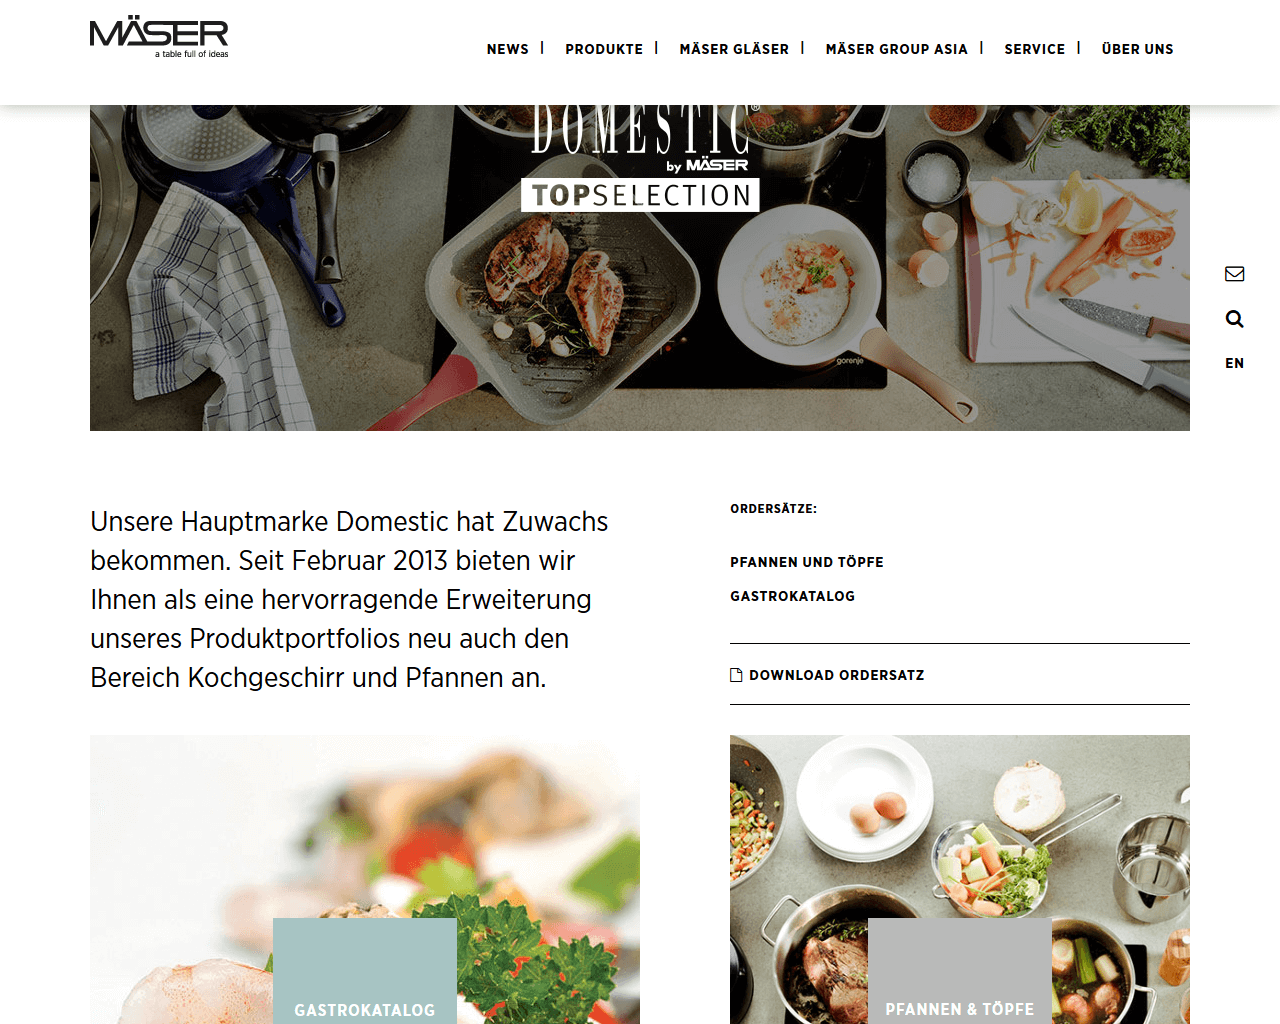Viewport: 1280px width, 1024px height.
Task: Open the envelope contact icon
Action: click(1235, 274)
